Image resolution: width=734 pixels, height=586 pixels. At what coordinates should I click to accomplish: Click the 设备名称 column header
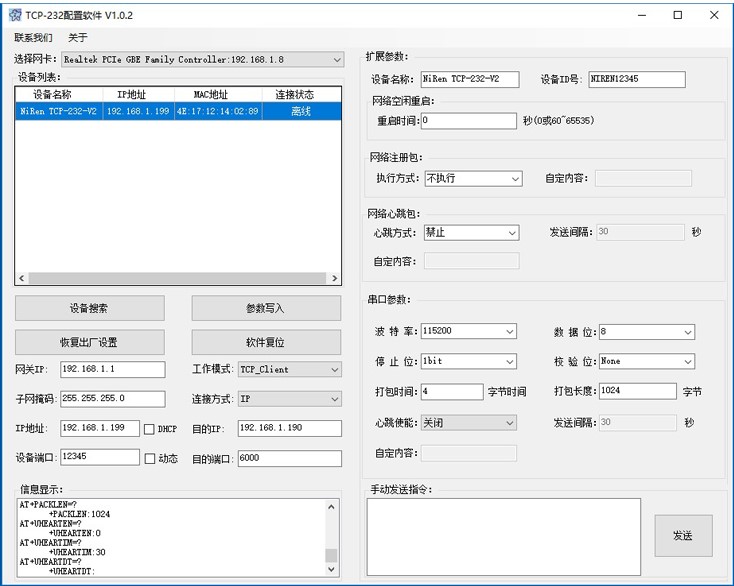point(59,95)
